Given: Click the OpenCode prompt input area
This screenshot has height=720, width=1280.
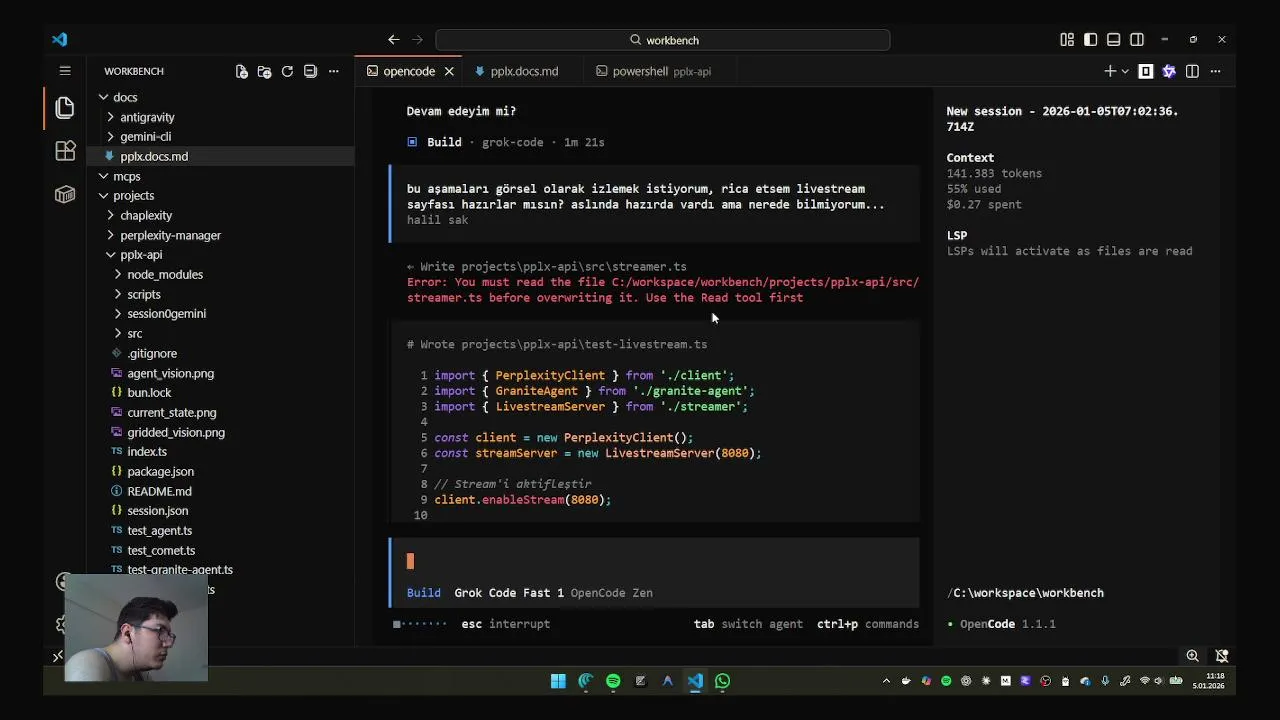Looking at the screenshot, I should (655, 561).
